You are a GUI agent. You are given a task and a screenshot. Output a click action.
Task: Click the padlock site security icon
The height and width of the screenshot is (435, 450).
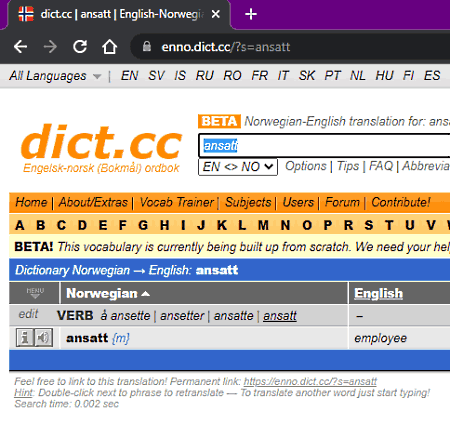click(147, 46)
